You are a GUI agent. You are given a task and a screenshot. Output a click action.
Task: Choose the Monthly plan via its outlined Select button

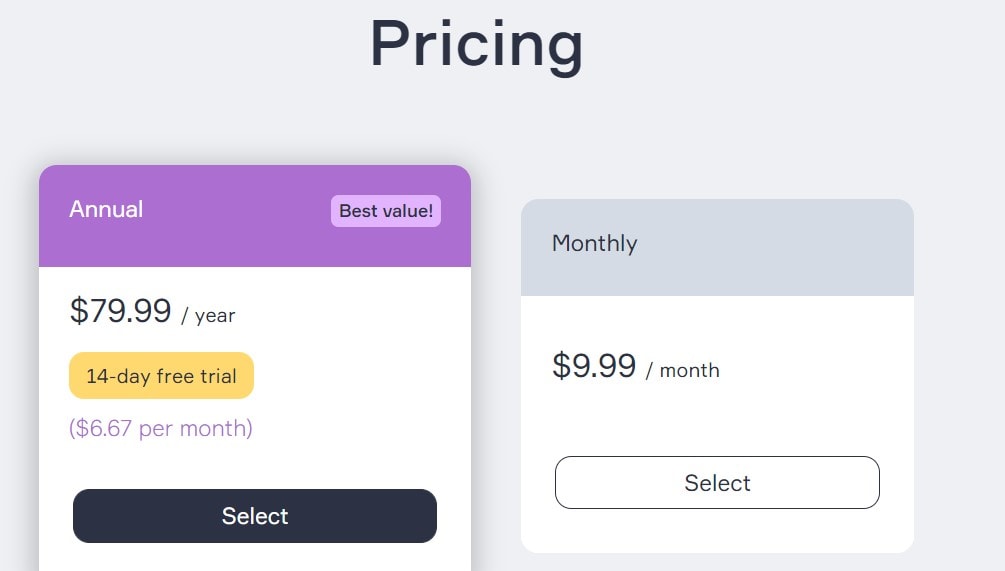[x=717, y=483]
